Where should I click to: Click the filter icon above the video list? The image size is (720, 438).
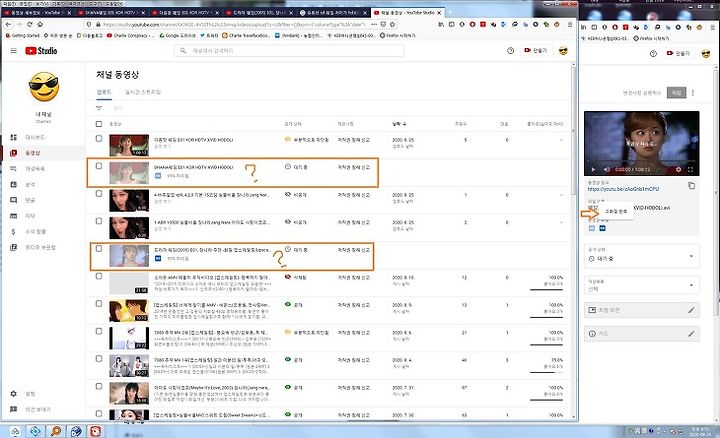(99, 108)
